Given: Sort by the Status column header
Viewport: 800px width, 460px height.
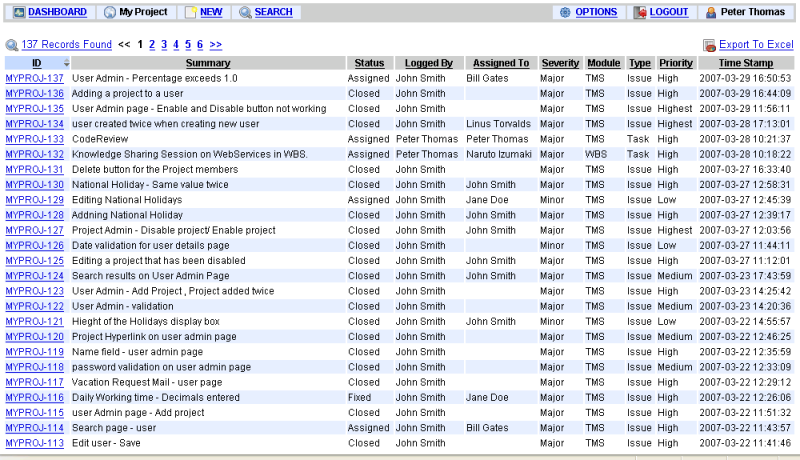Looking at the screenshot, I should (369, 63).
